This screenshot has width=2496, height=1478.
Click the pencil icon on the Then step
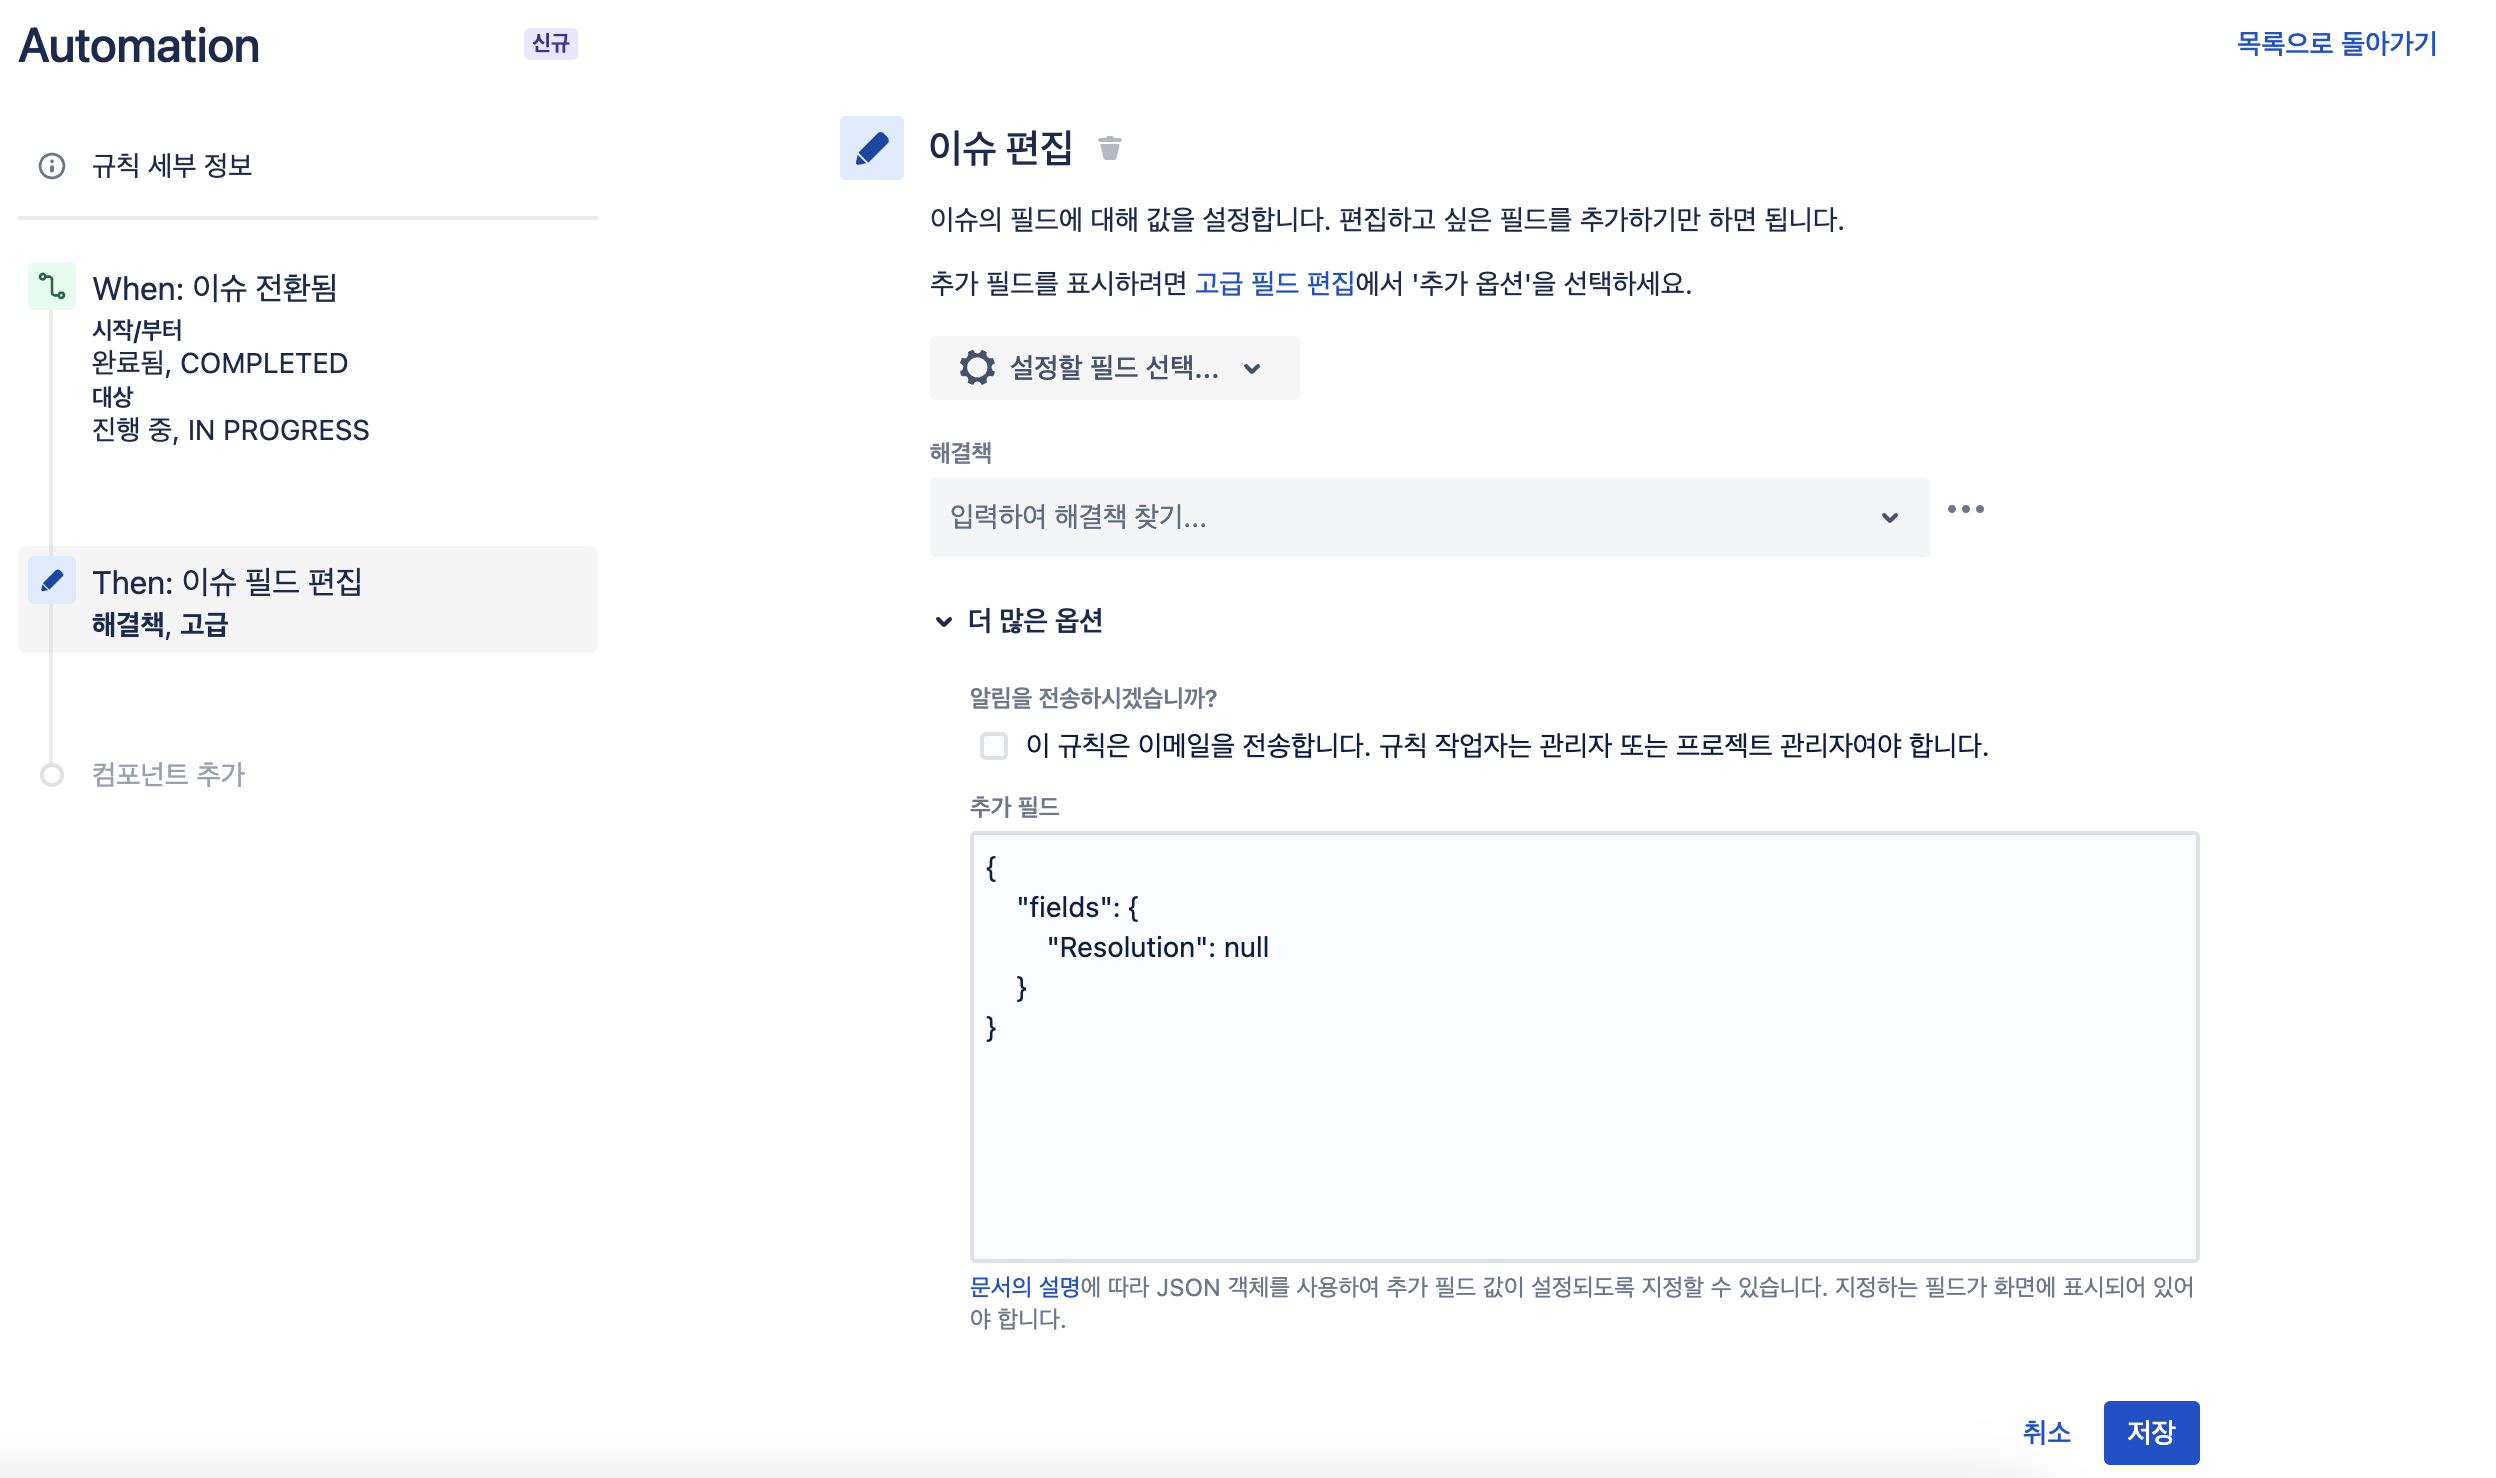coord(52,581)
